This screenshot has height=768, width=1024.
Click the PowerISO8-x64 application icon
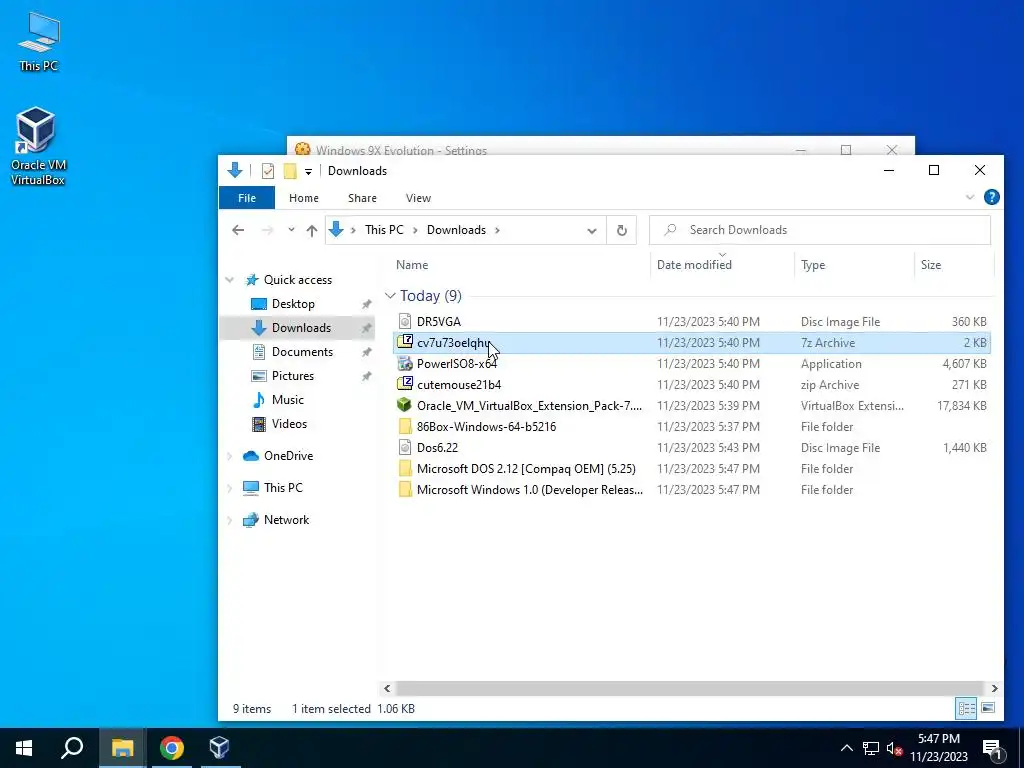click(405, 364)
